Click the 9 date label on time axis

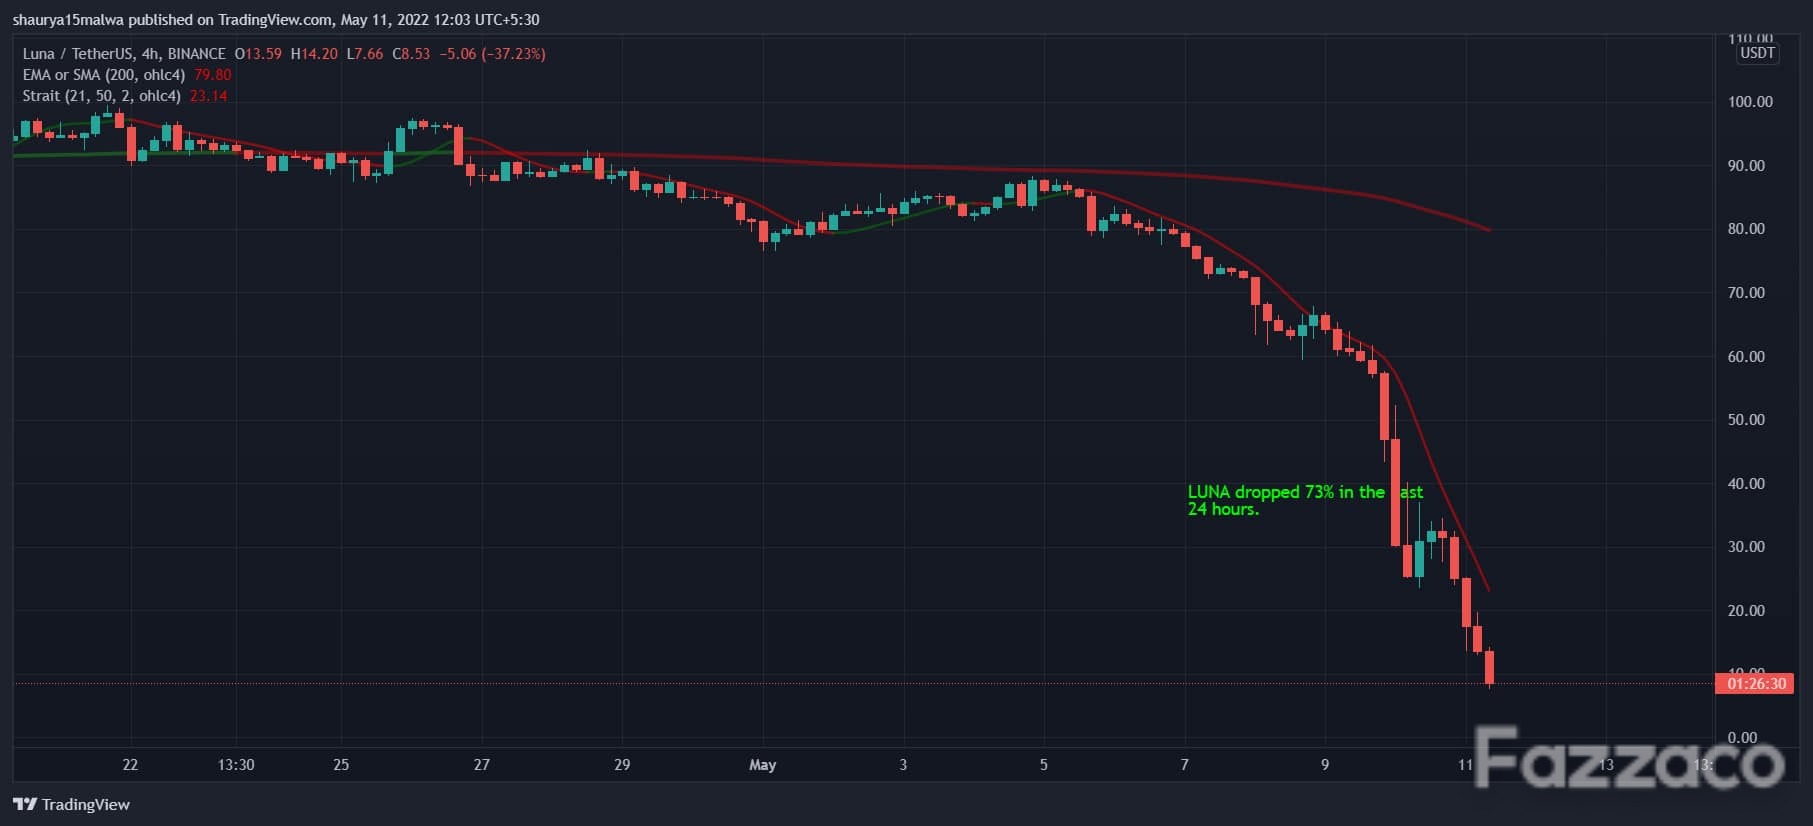[x=1325, y=765]
